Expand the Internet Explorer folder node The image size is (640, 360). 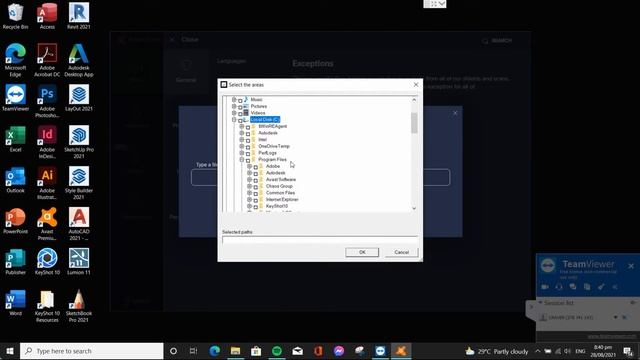(x=249, y=199)
